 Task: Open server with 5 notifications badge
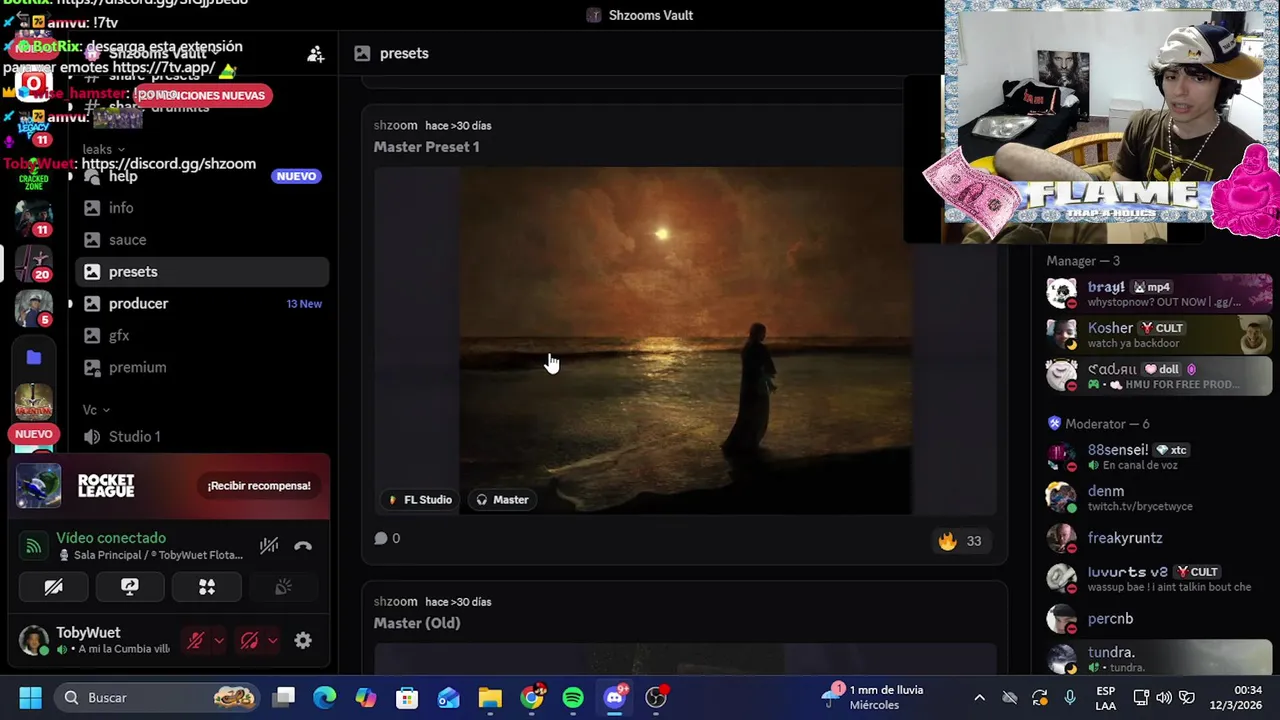pos(33,309)
